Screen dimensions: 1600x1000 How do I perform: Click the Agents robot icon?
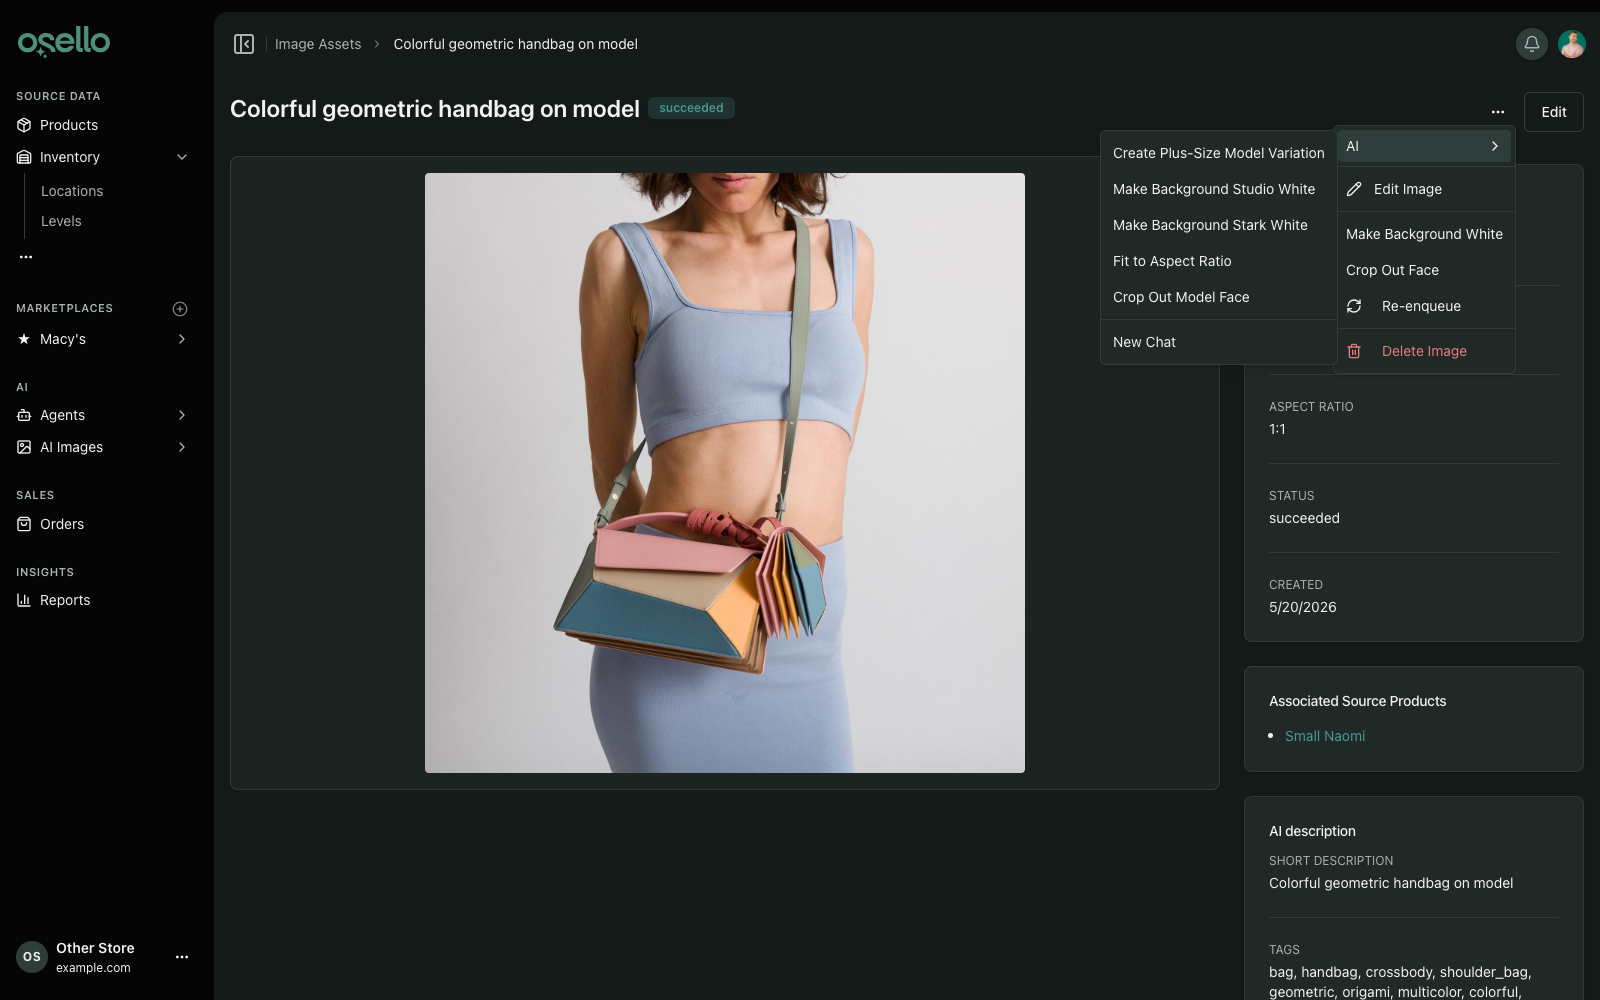24,415
